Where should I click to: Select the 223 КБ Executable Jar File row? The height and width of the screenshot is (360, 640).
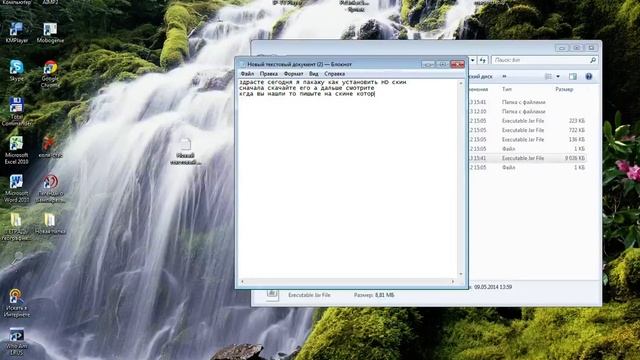click(x=527, y=121)
